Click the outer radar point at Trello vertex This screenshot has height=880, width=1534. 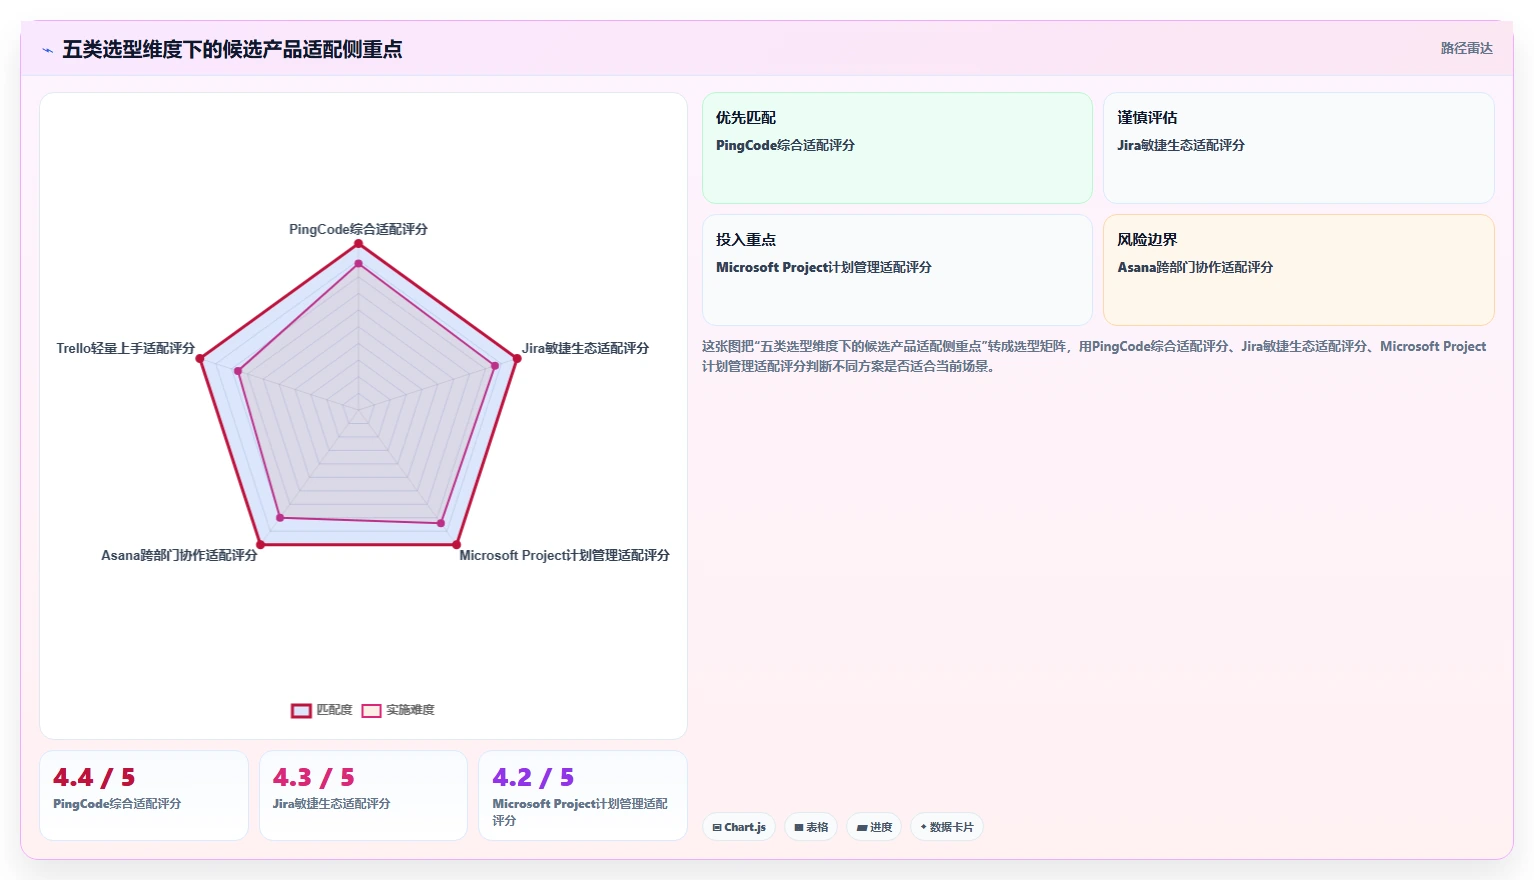pos(200,358)
